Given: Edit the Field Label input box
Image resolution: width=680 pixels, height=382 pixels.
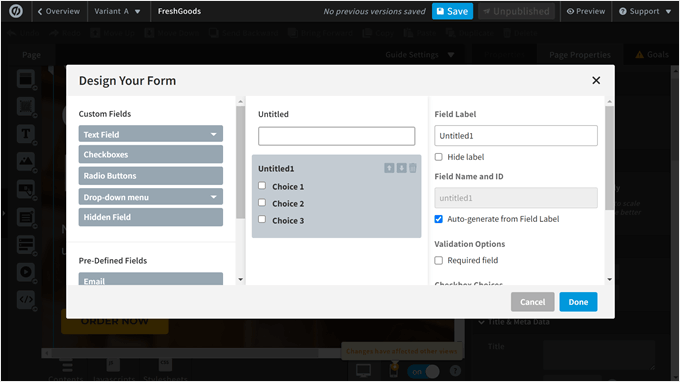Looking at the screenshot, I should tap(516, 136).
